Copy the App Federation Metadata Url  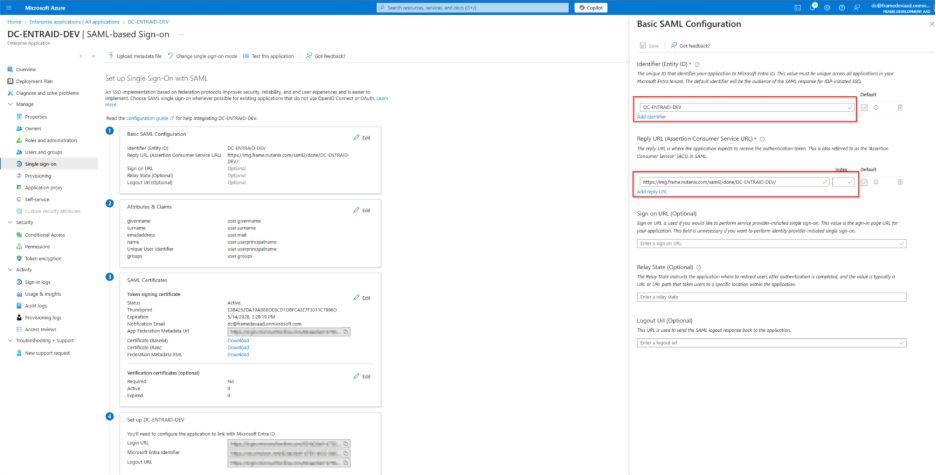pyautogui.click(x=345, y=331)
